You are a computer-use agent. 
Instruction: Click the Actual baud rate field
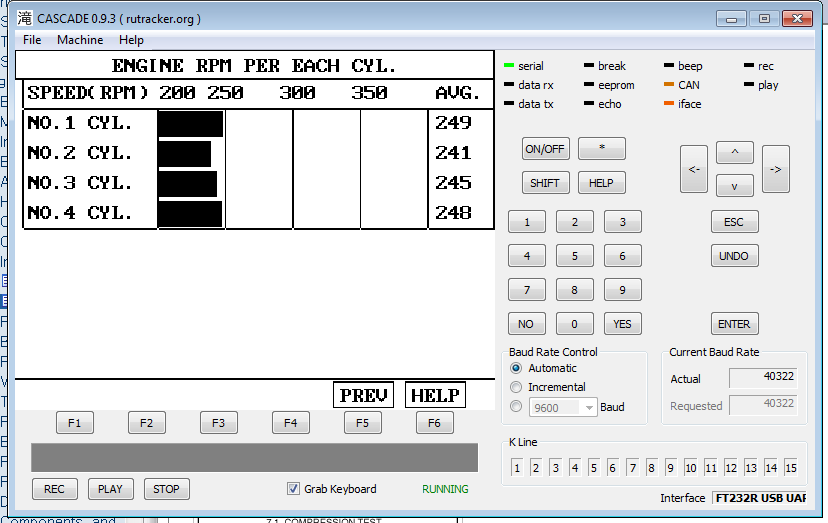pos(763,379)
